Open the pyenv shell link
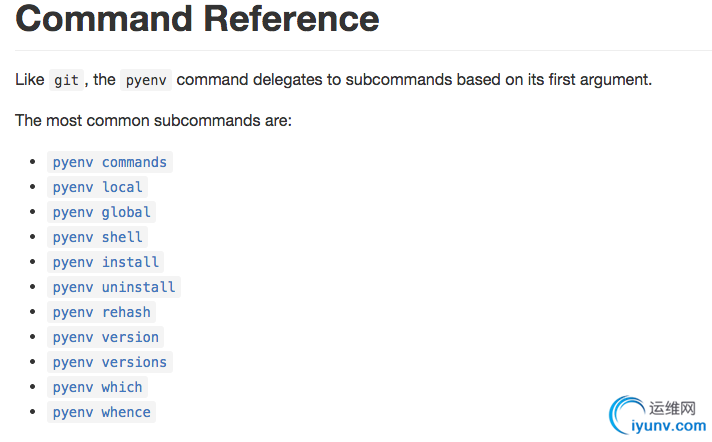This screenshot has width=712, height=442. pyautogui.click(x=97, y=237)
